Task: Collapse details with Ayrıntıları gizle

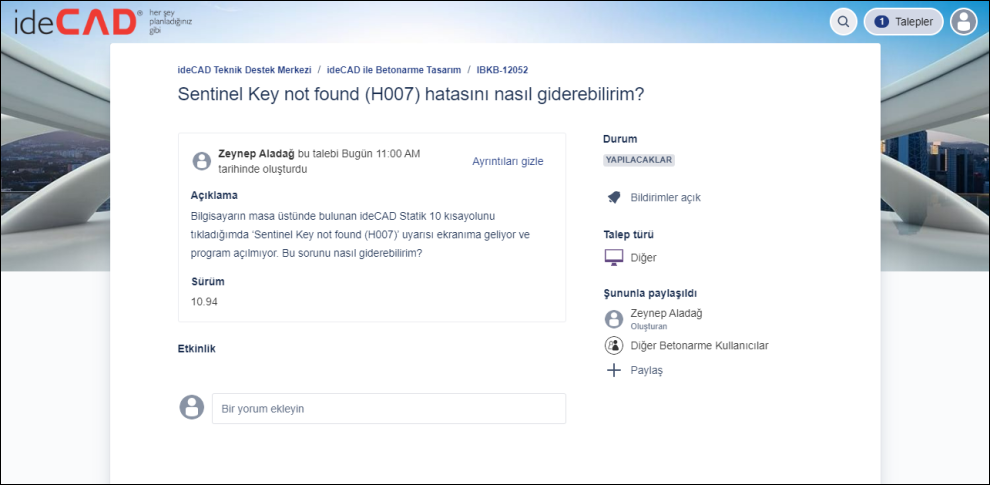Action: pos(508,160)
